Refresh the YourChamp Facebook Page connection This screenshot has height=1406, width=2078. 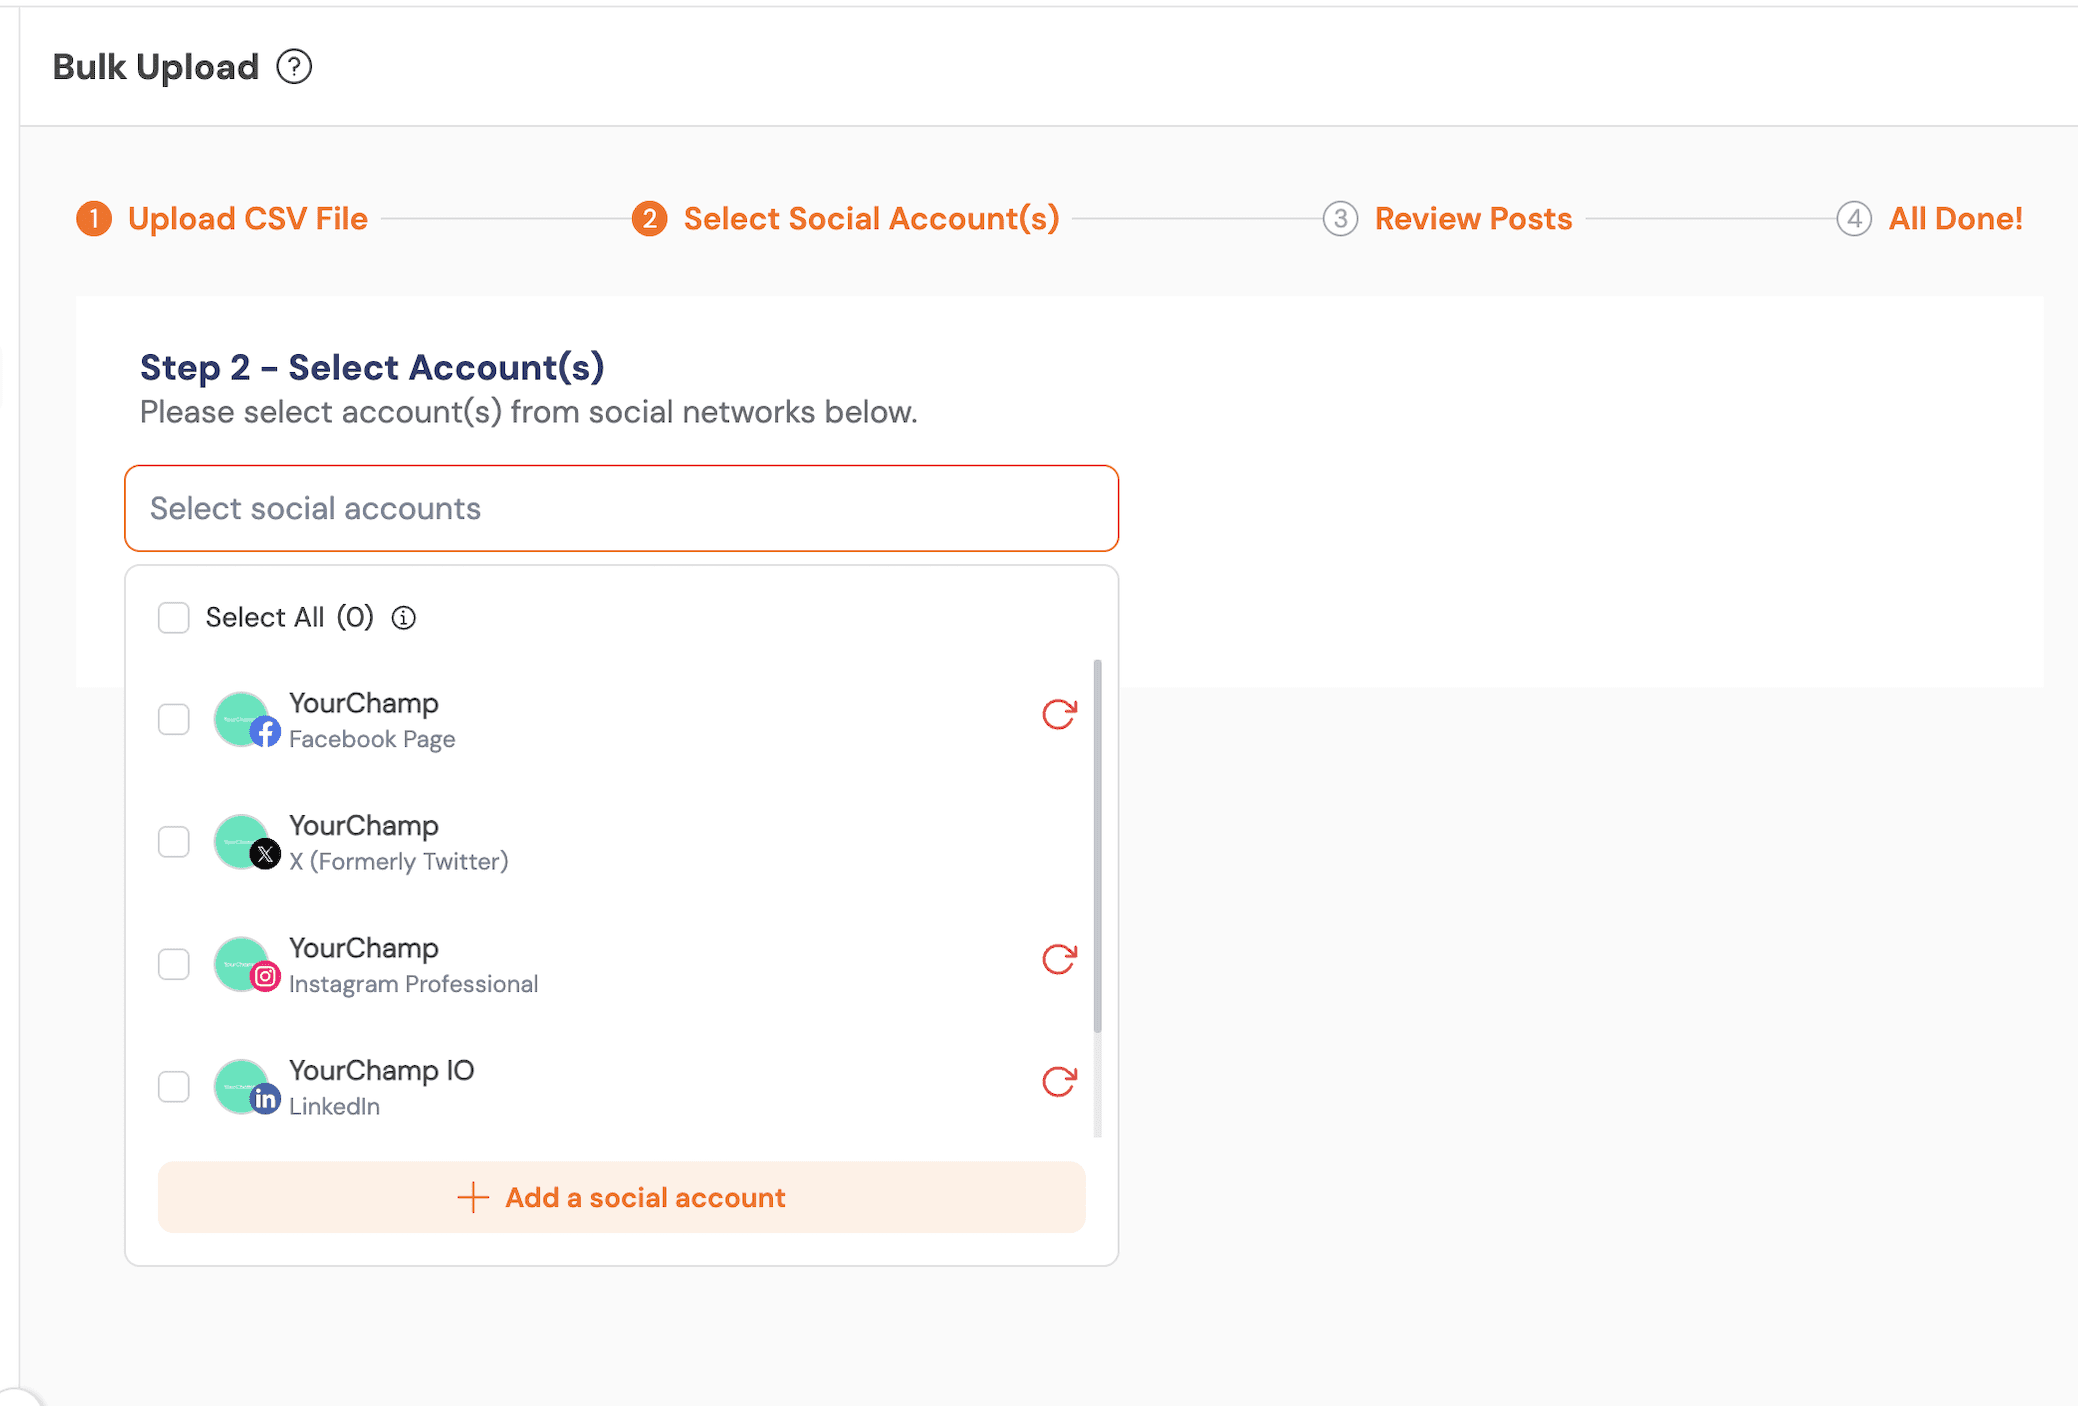click(1058, 713)
